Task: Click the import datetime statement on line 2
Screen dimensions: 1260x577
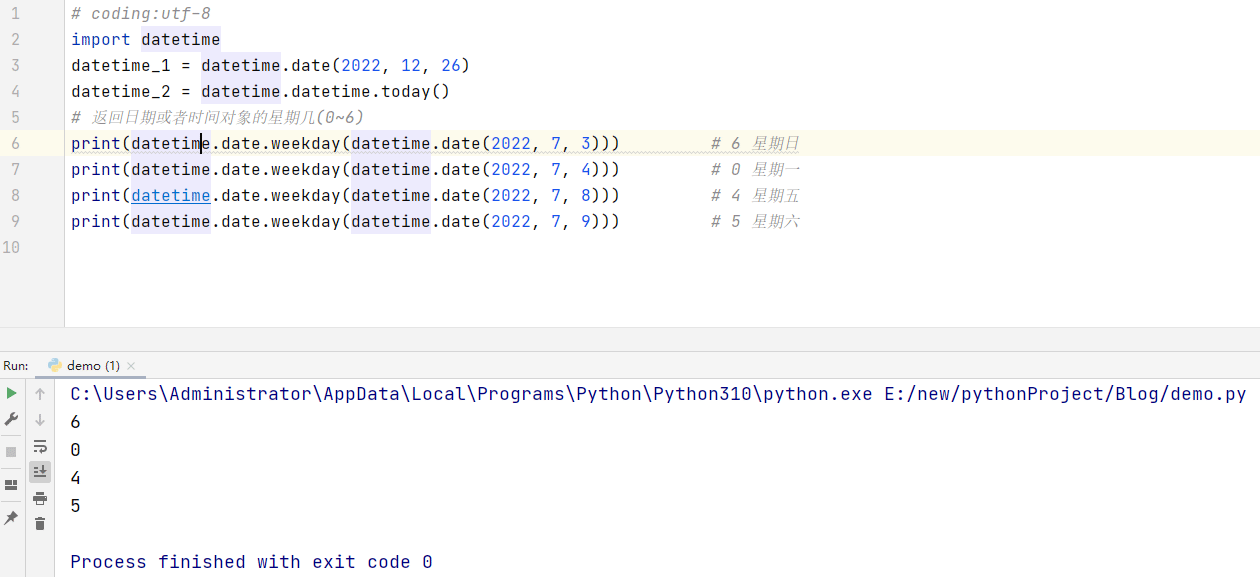Action: pyautogui.click(x=146, y=39)
